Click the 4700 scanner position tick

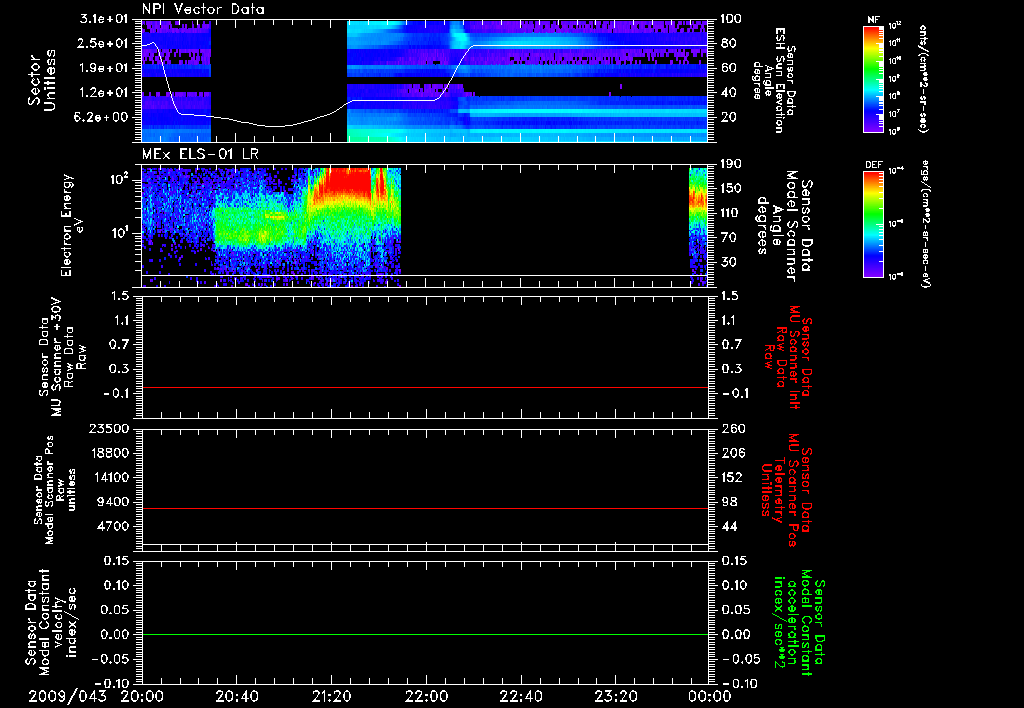pyautogui.click(x=114, y=526)
